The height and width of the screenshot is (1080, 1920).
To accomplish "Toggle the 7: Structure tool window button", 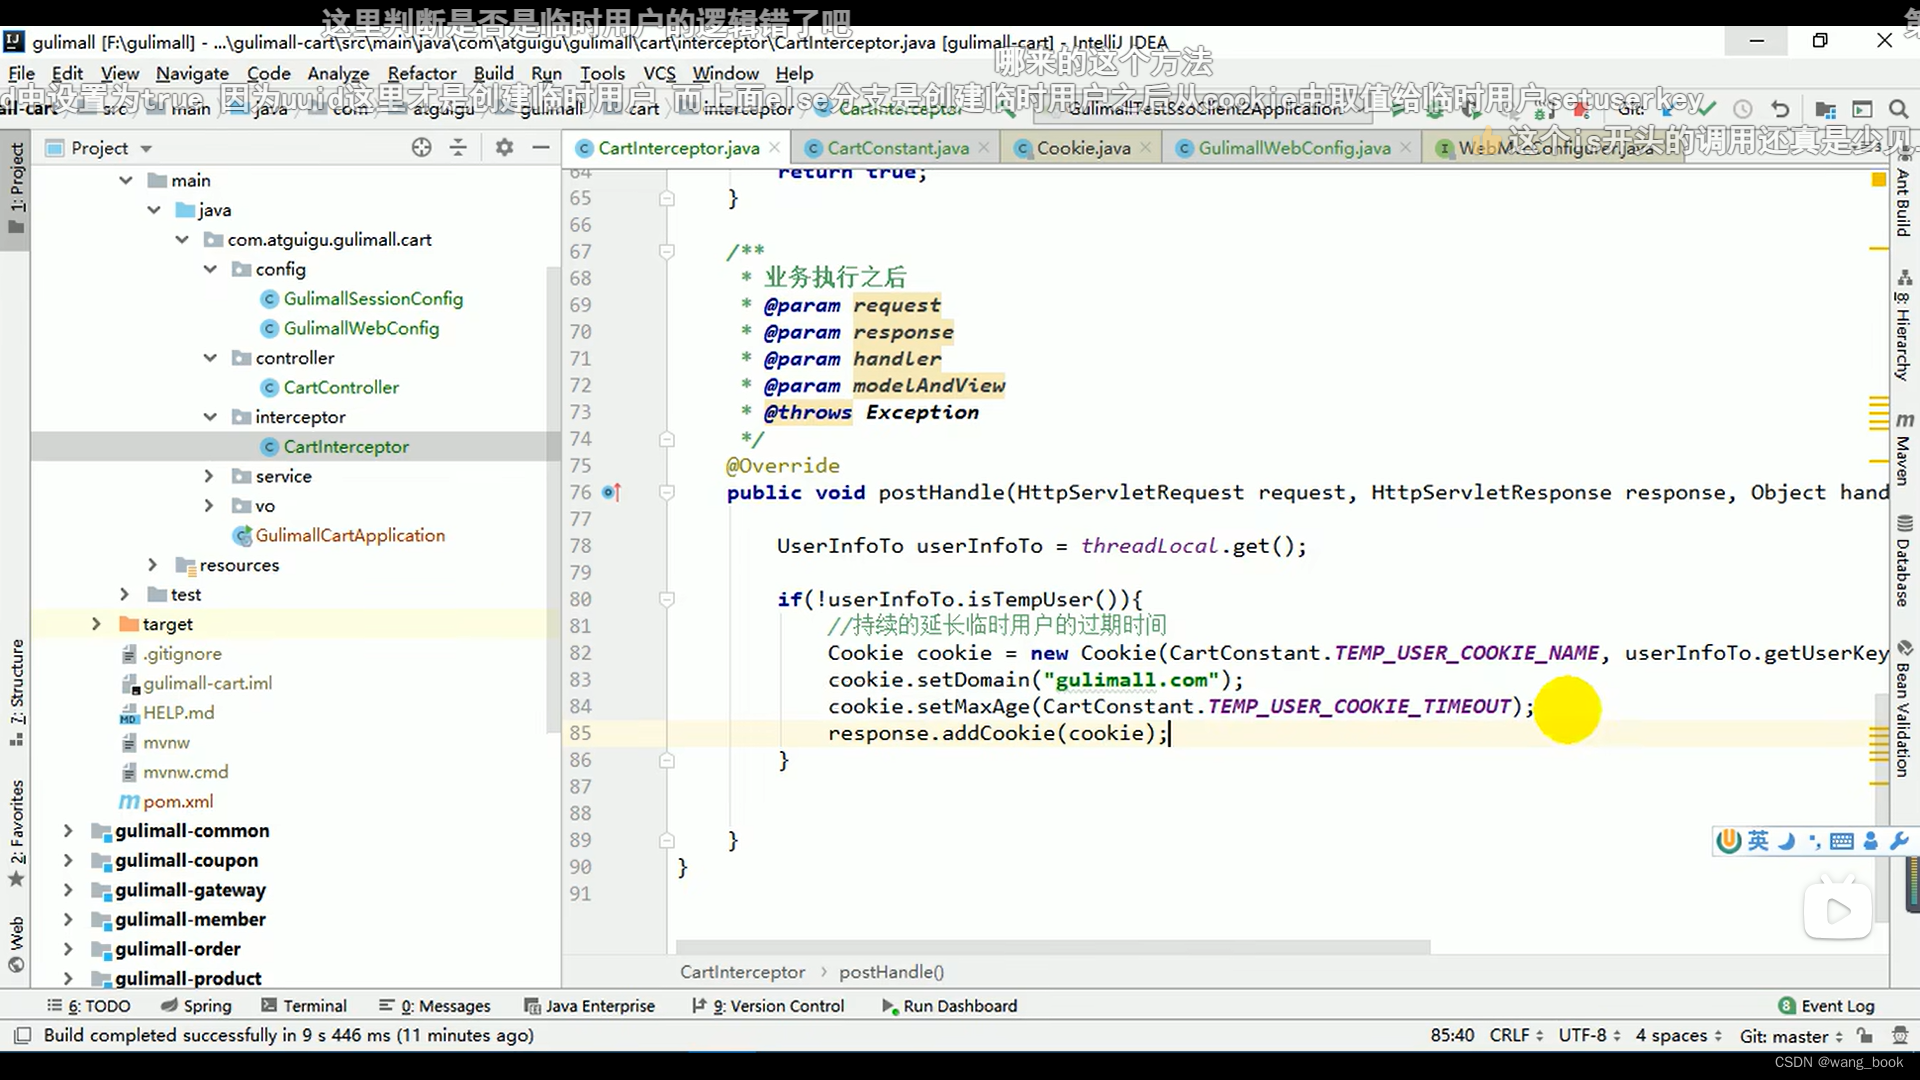I will tap(16, 693).
